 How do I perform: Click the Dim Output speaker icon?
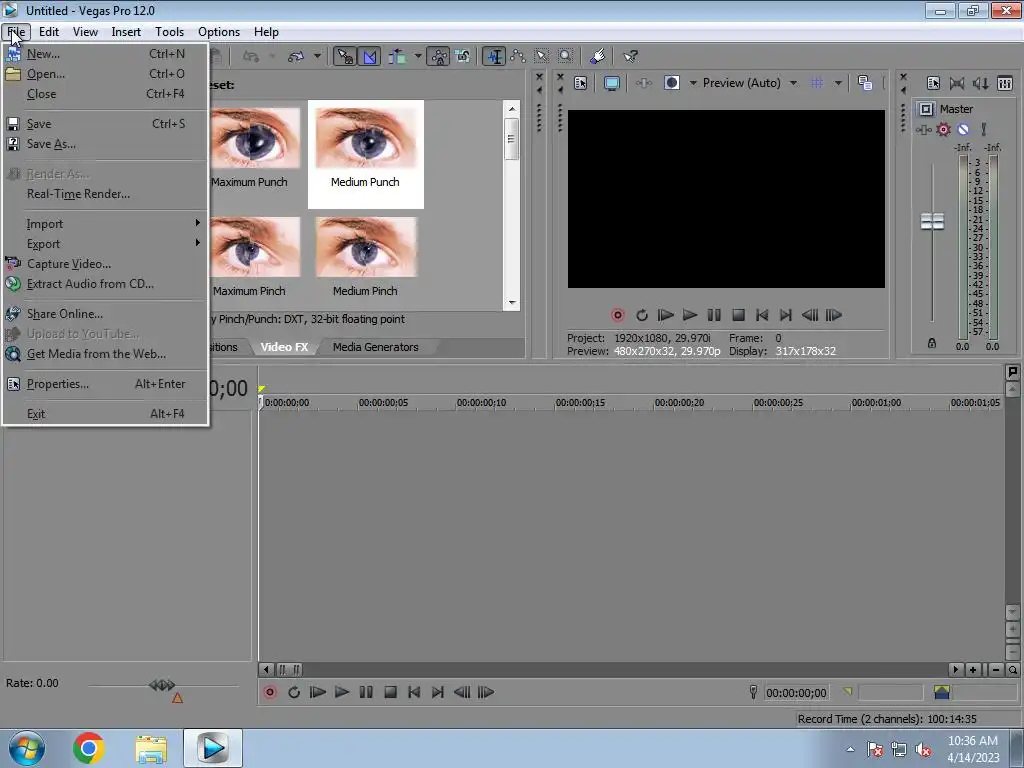pos(980,83)
